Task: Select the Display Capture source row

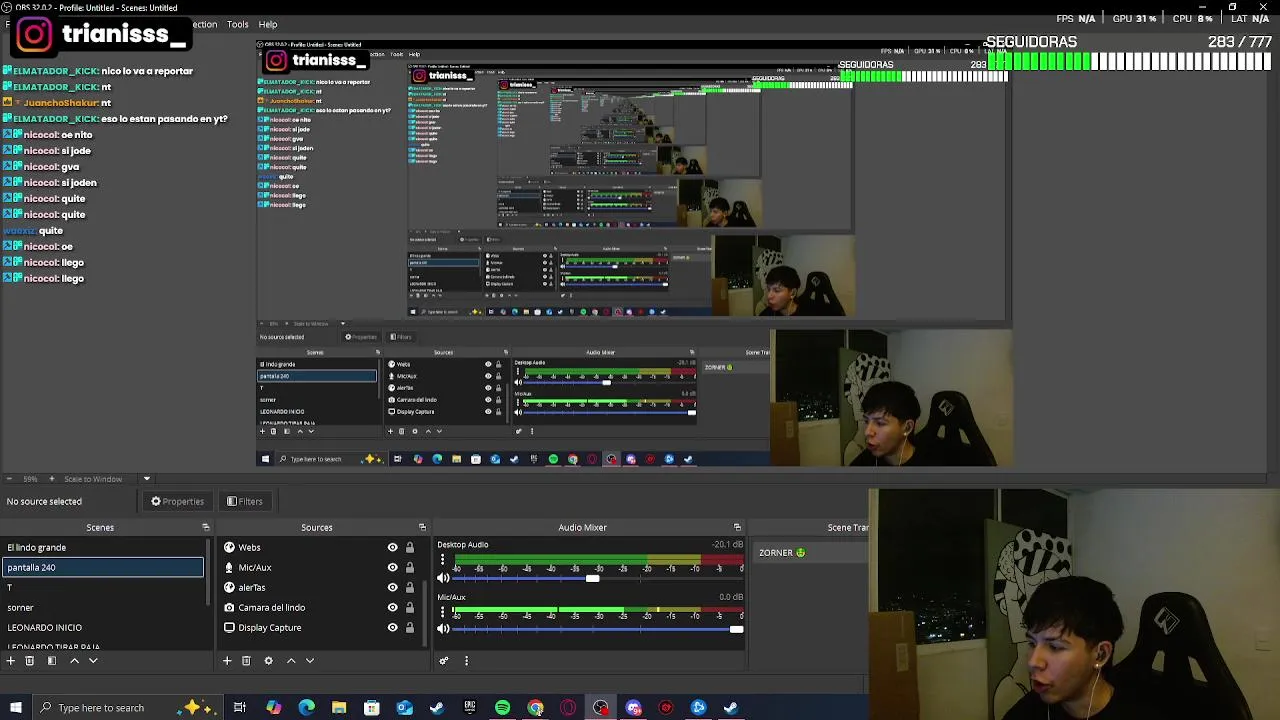Action: pos(317,628)
